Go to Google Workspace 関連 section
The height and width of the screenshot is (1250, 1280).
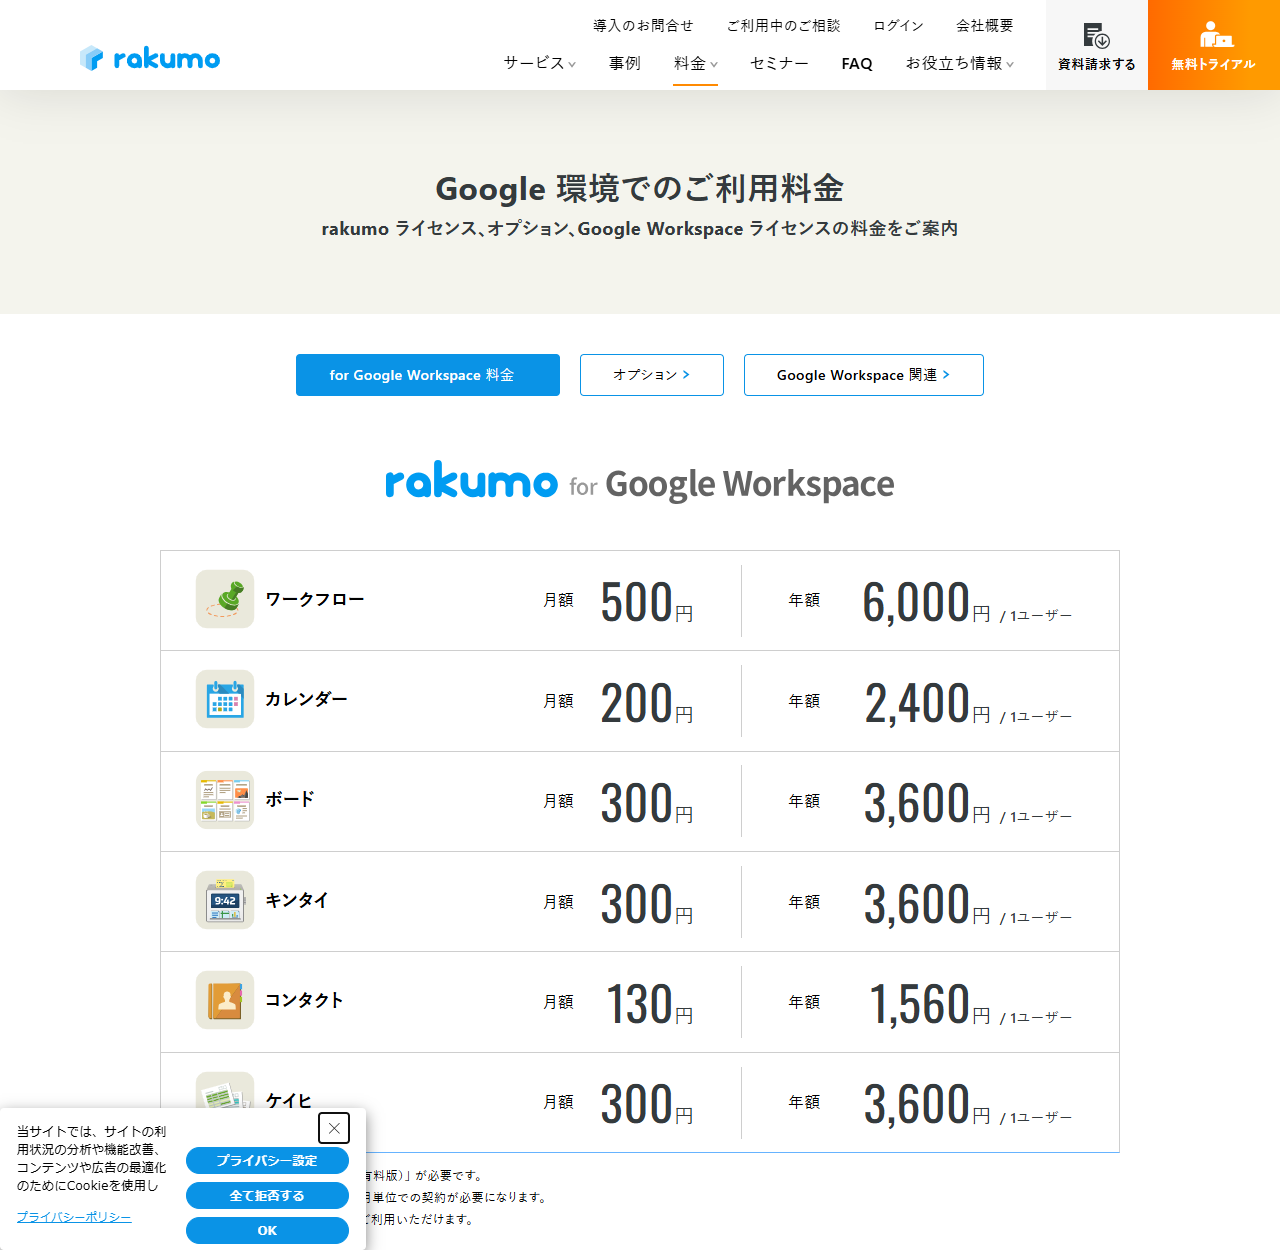pos(864,375)
